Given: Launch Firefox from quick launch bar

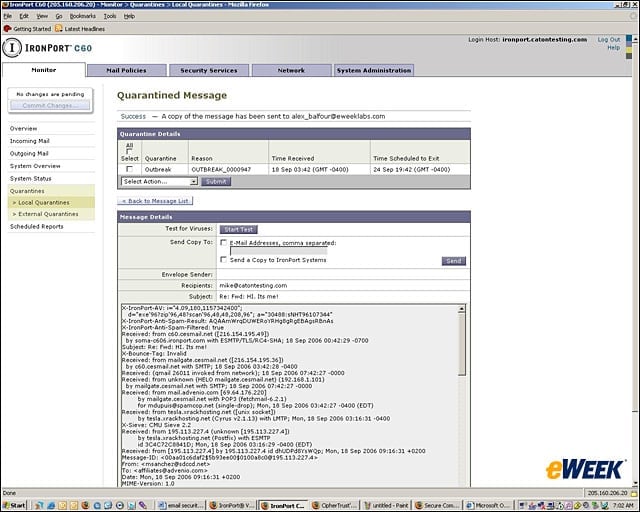Looking at the screenshot, I should pos(85,505).
